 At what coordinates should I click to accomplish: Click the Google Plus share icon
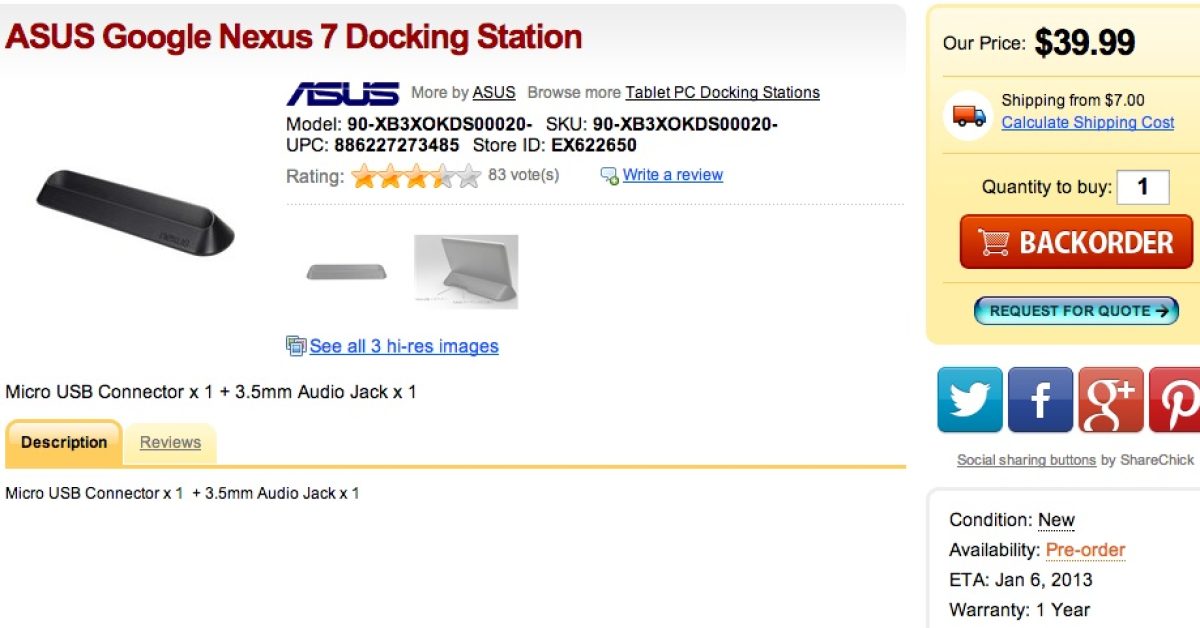point(1111,400)
